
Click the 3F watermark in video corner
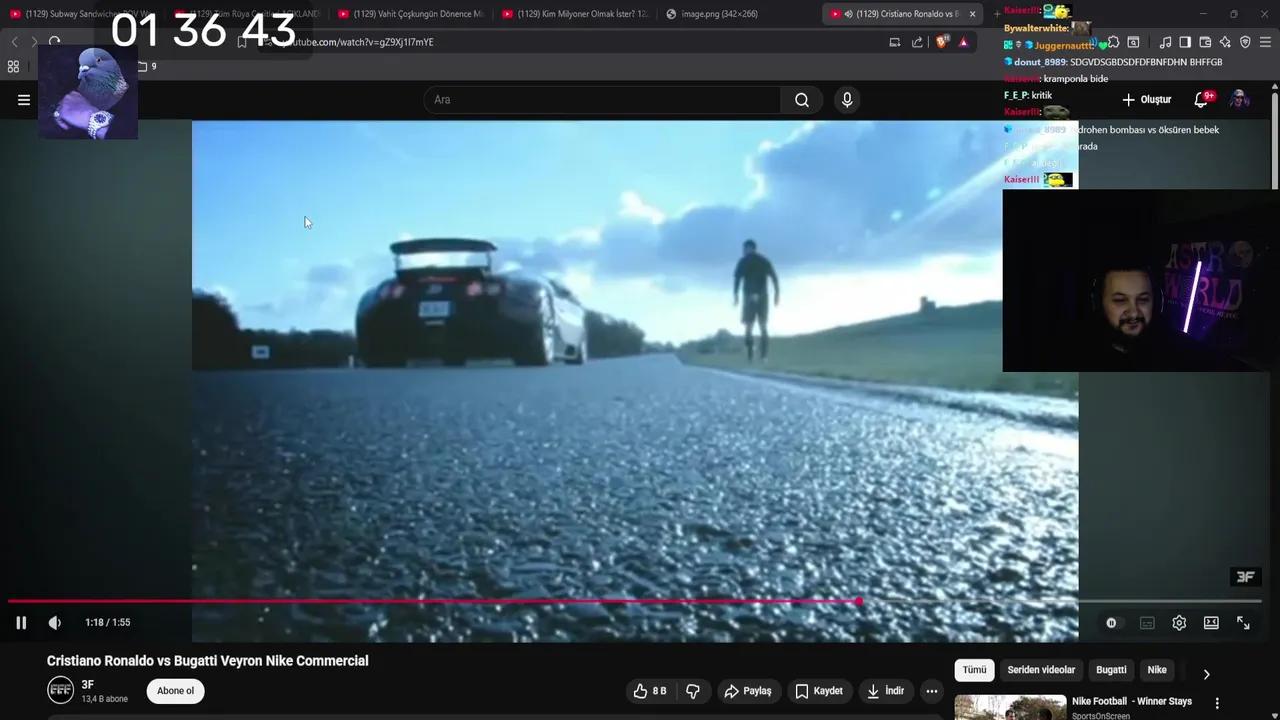click(x=1245, y=577)
